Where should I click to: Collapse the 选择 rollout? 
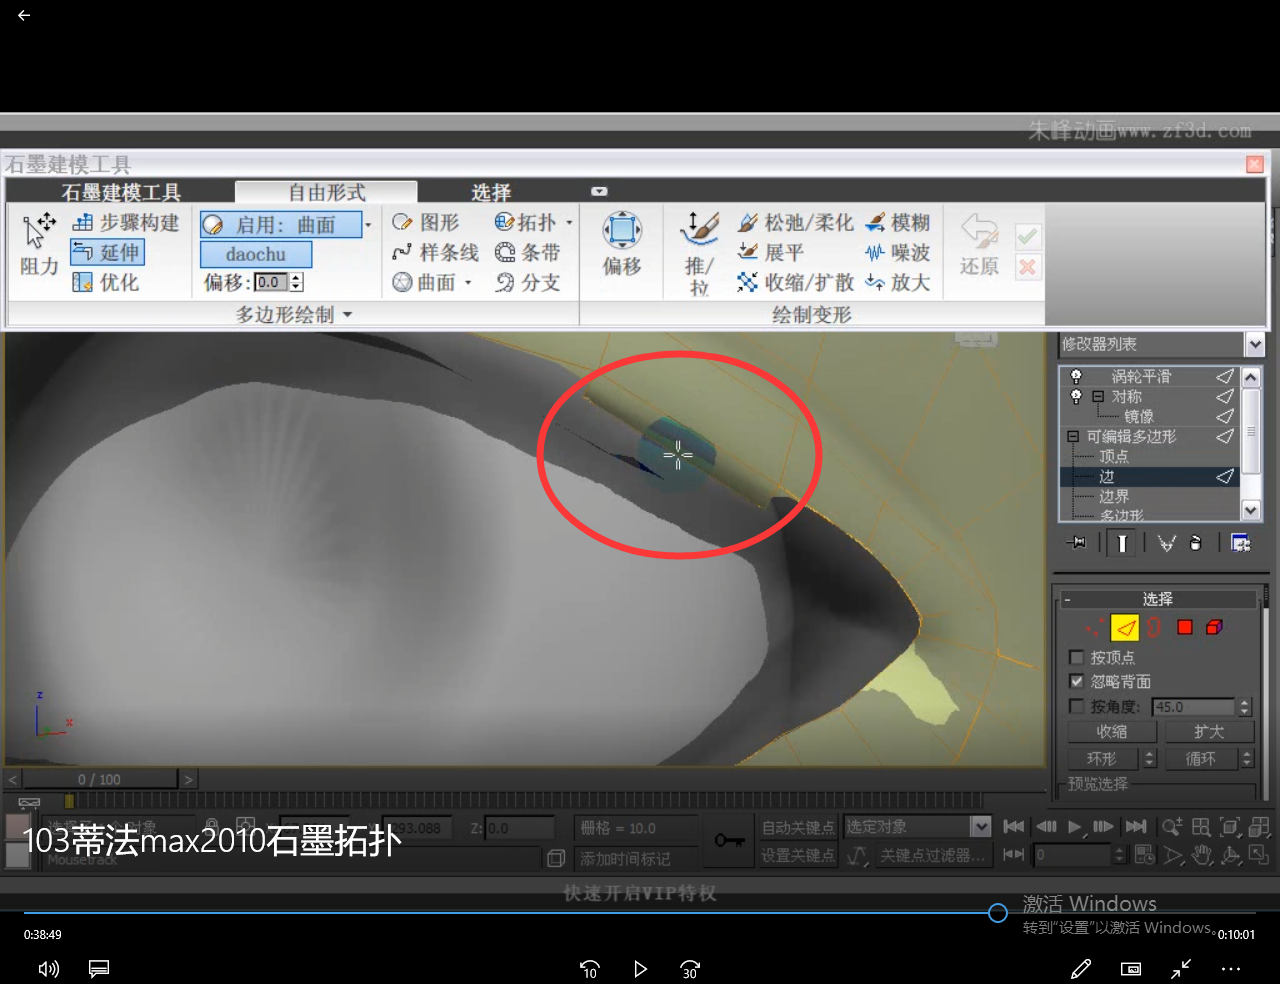pos(1158,599)
